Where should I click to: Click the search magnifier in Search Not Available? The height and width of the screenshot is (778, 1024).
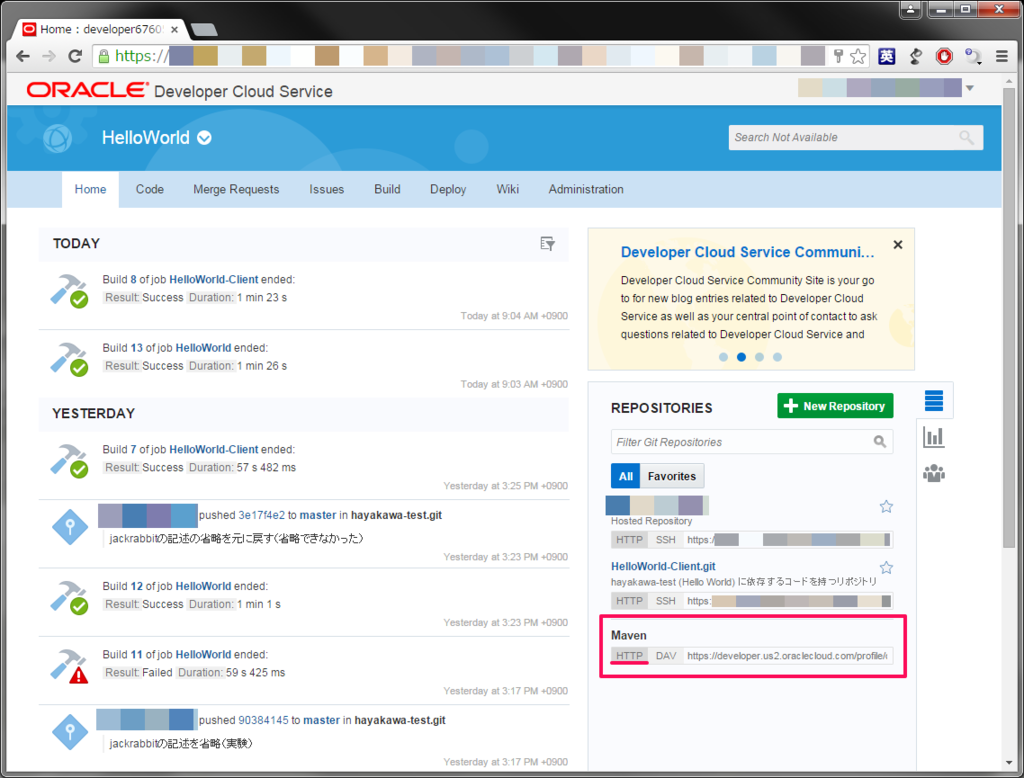click(966, 137)
